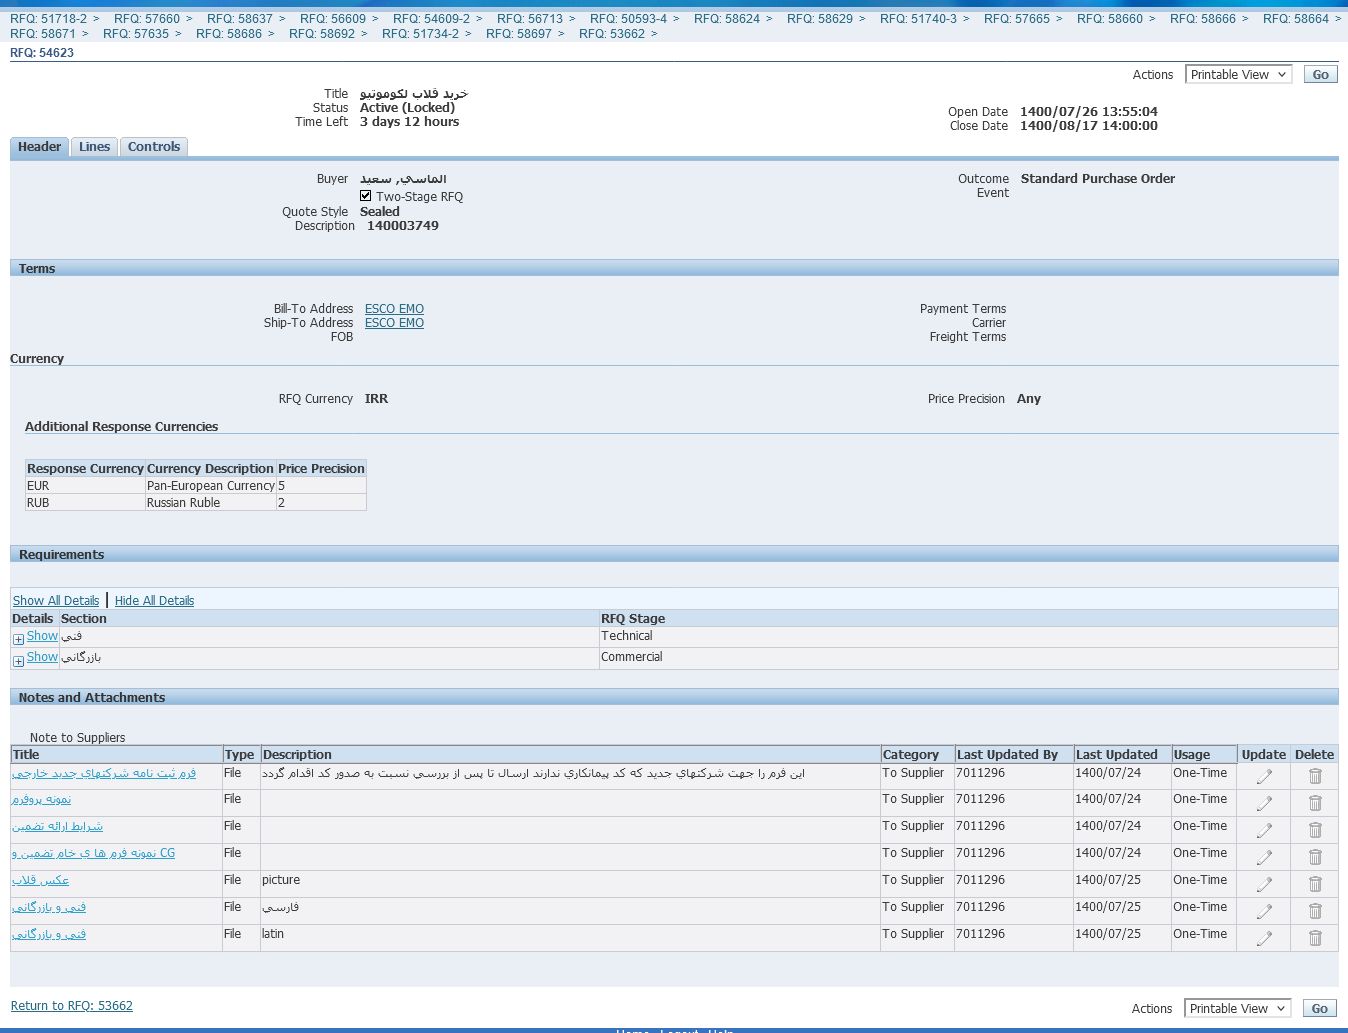Open breadcrumb RFQ: 58692
Viewport: 1348px width, 1033px height.
322,34
